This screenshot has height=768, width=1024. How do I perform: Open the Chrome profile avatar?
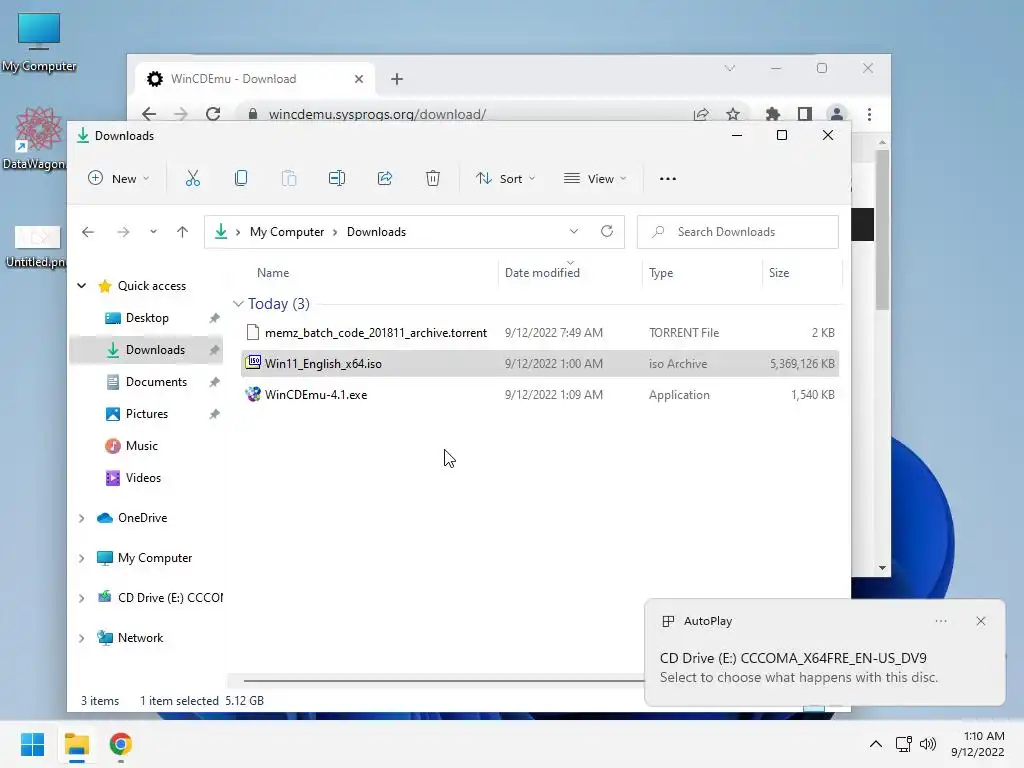click(x=837, y=114)
